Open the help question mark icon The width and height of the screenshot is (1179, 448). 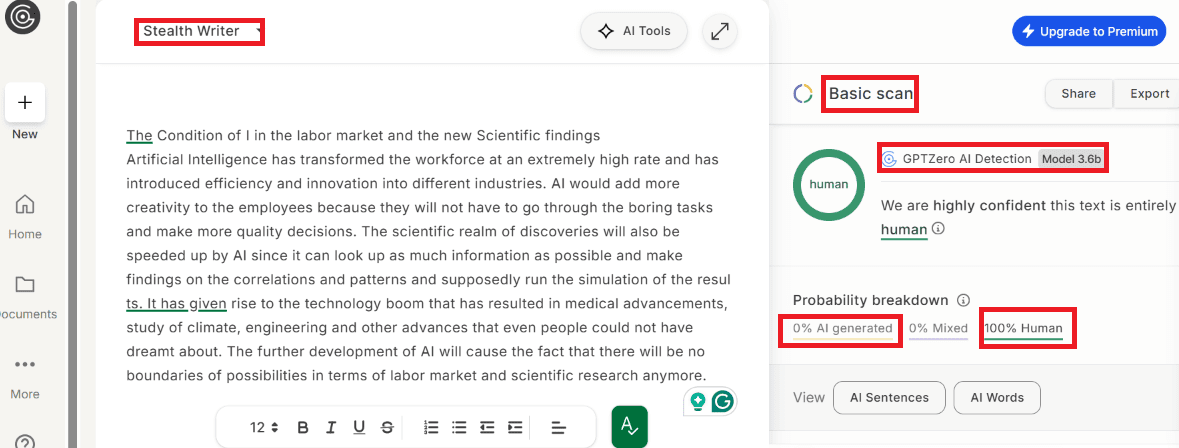[25, 443]
